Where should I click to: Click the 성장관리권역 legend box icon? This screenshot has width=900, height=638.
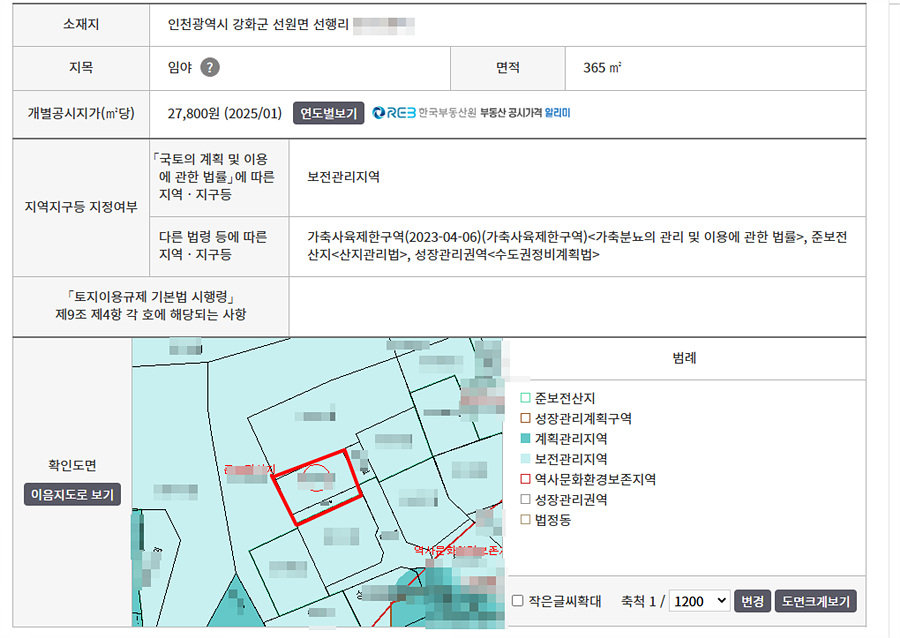[525, 499]
